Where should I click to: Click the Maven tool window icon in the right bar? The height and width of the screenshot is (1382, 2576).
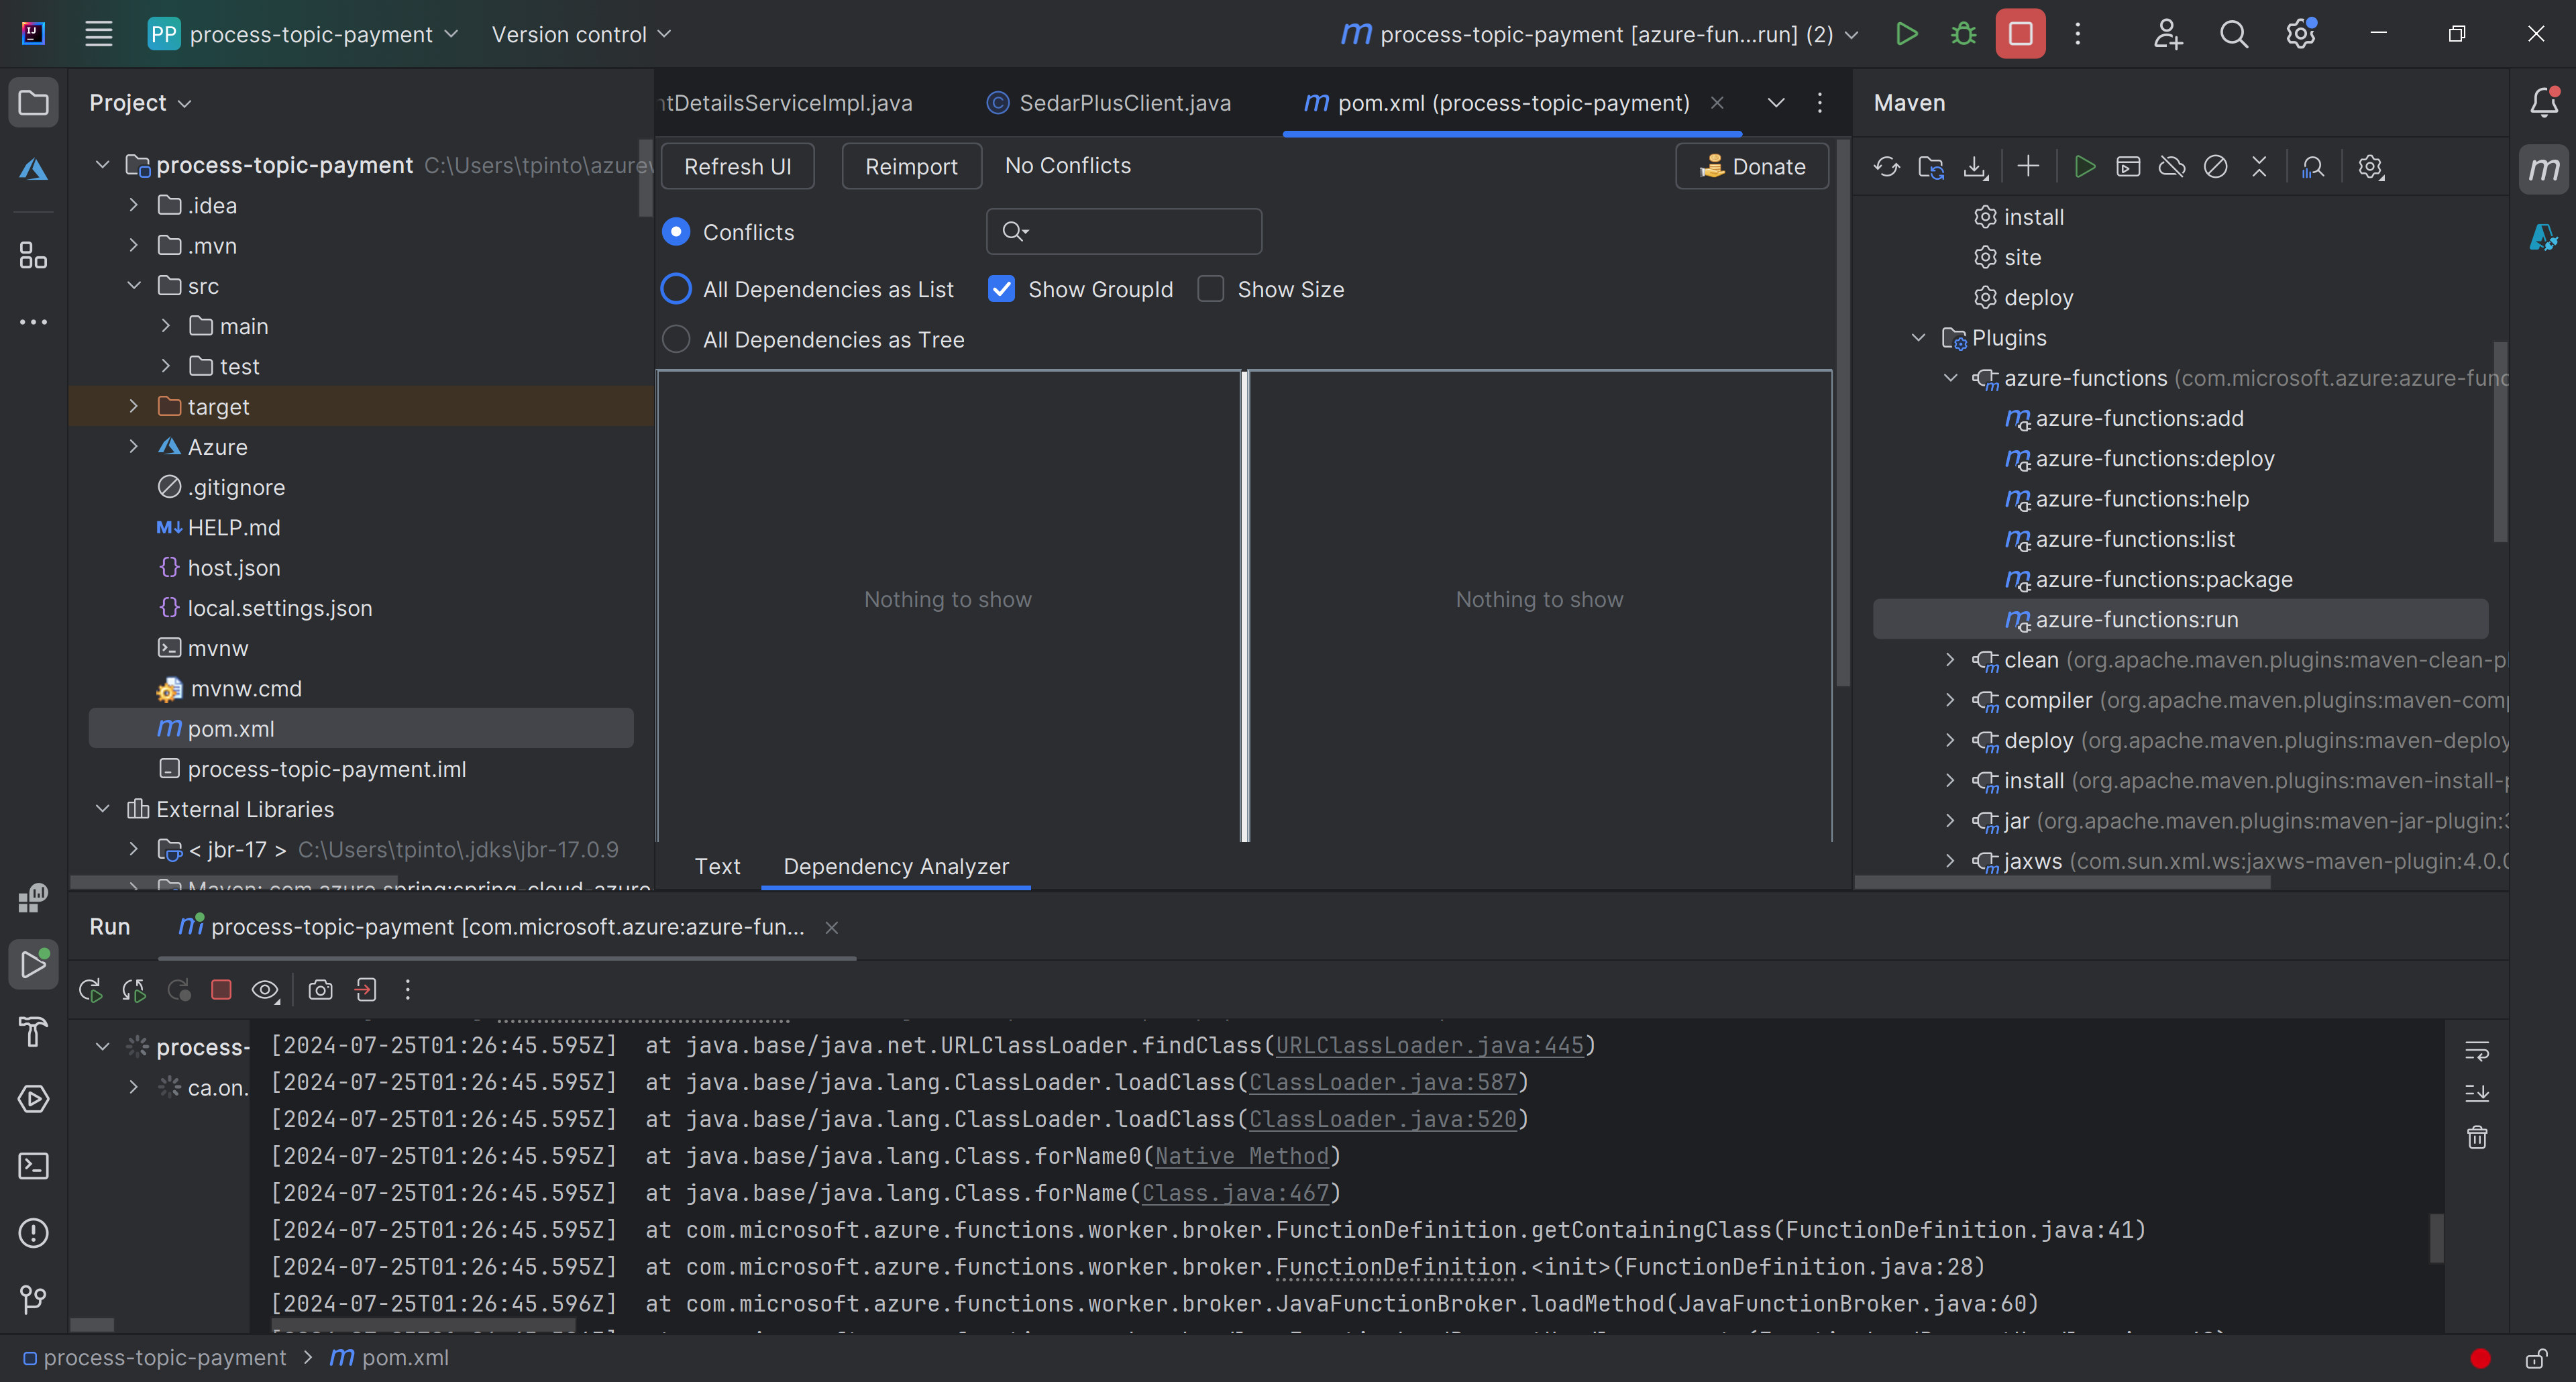pyautogui.click(x=2543, y=169)
